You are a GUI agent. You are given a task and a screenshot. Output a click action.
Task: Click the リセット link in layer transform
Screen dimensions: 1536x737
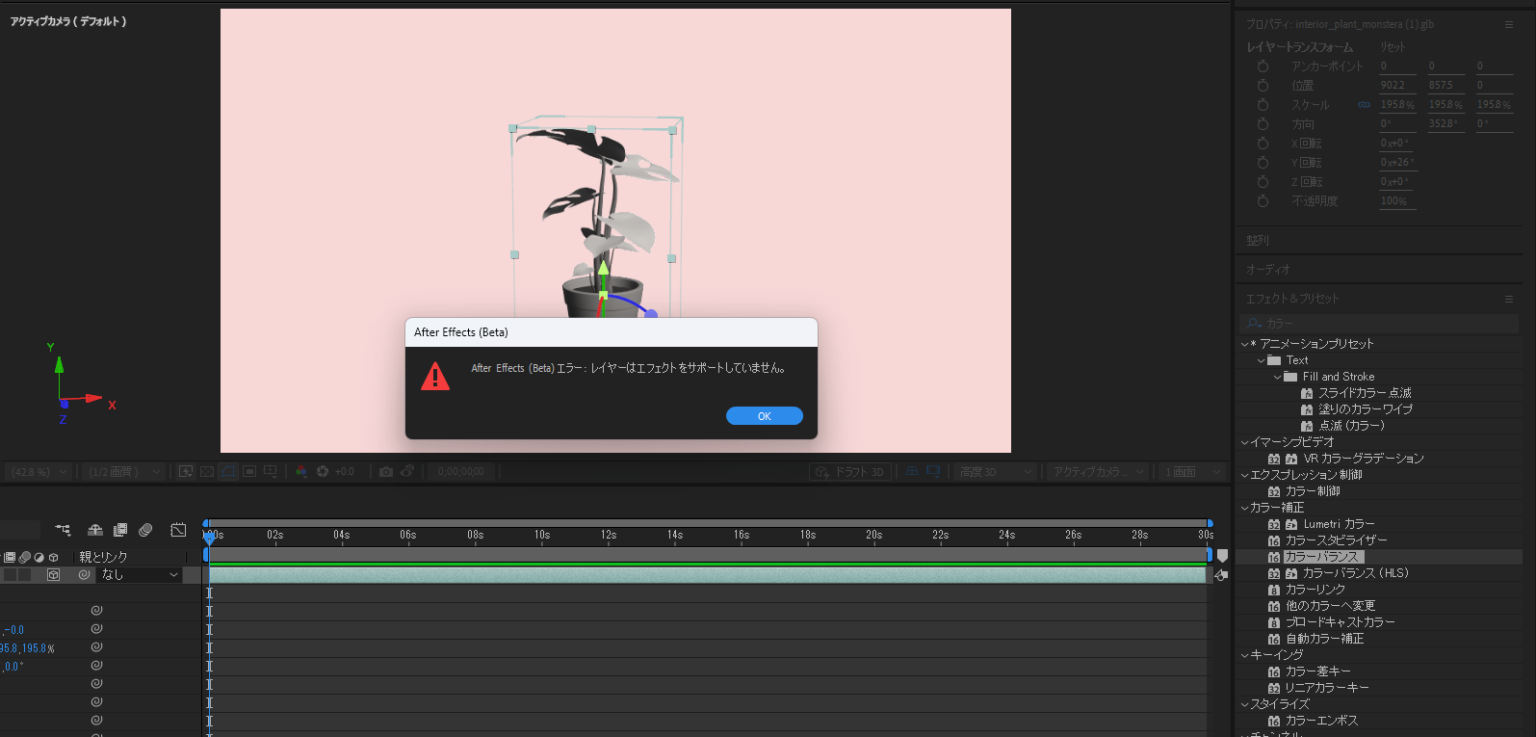[1393, 47]
